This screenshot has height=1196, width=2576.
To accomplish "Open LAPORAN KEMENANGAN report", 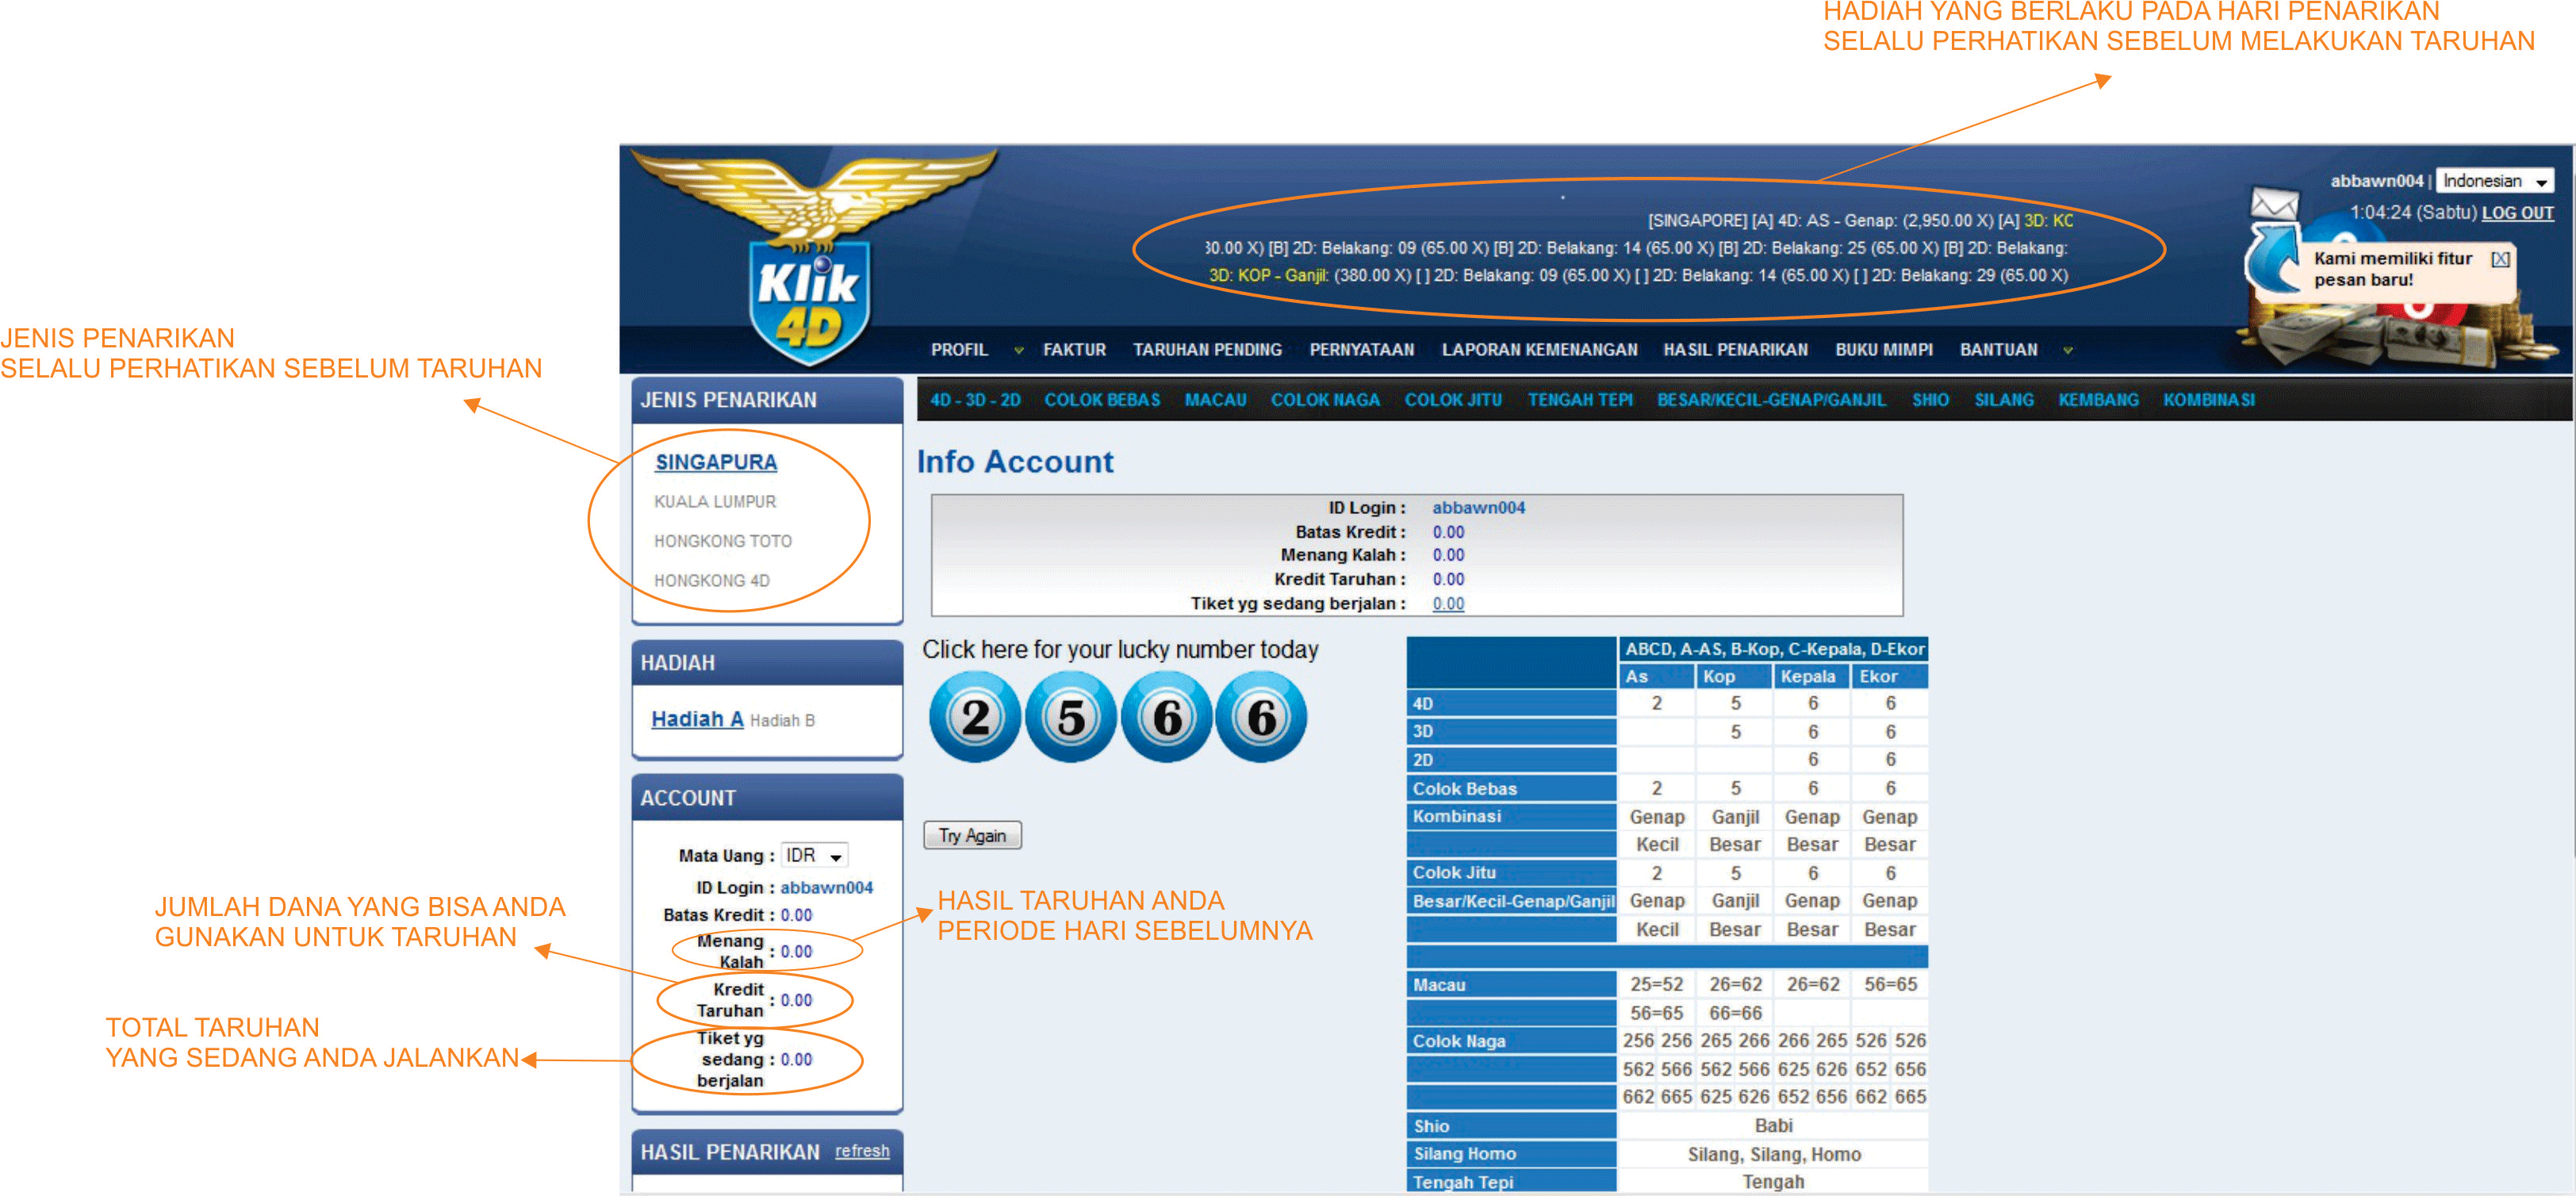I will tap(1539, 350).
